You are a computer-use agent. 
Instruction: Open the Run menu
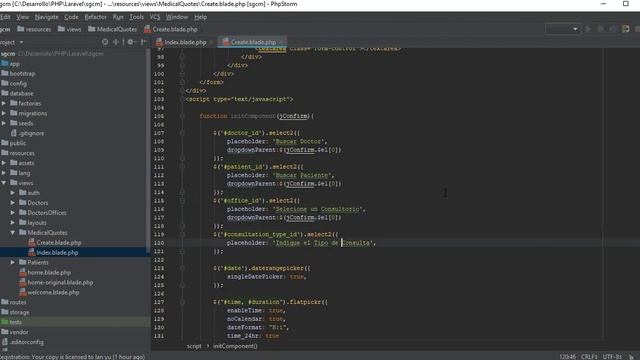(x=118, y=17)
